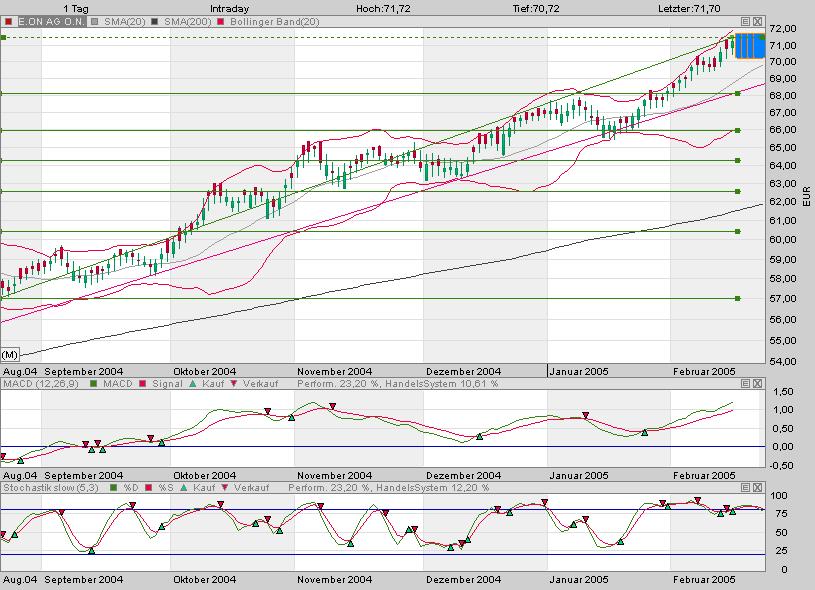Screen dimensions: 815x590
Task: Open the settings icon of the Stochastik slow panel
Action: pos(745,488)
